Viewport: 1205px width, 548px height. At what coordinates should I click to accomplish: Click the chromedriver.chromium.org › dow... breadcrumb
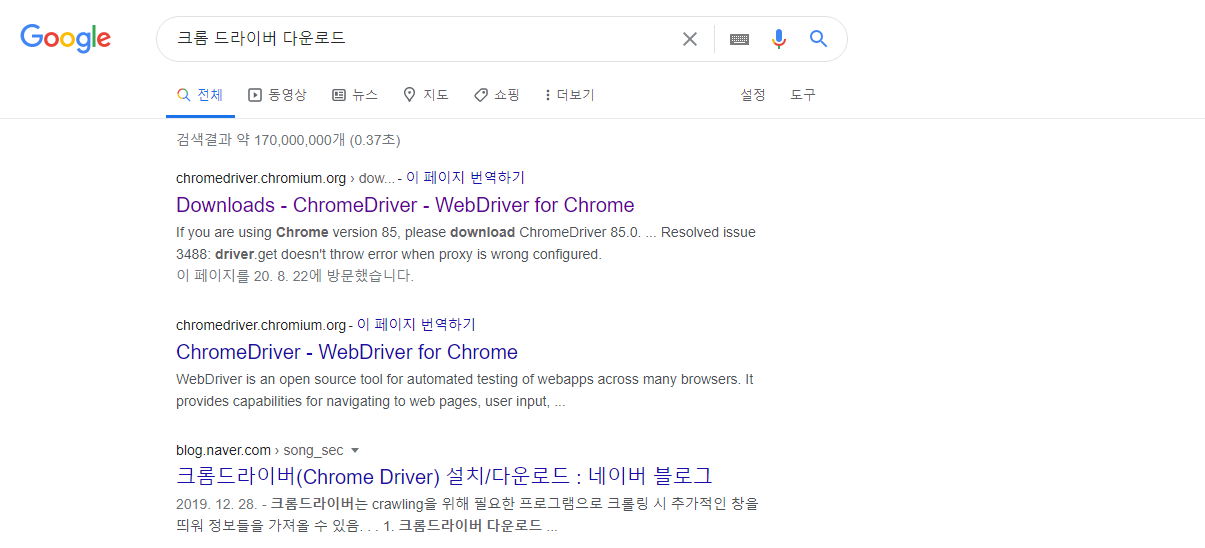285,178
